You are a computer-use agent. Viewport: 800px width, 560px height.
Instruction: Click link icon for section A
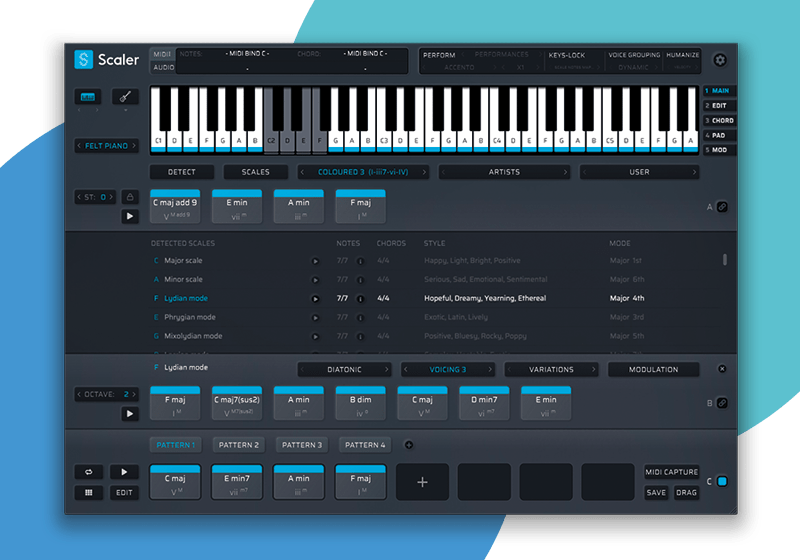722,207
